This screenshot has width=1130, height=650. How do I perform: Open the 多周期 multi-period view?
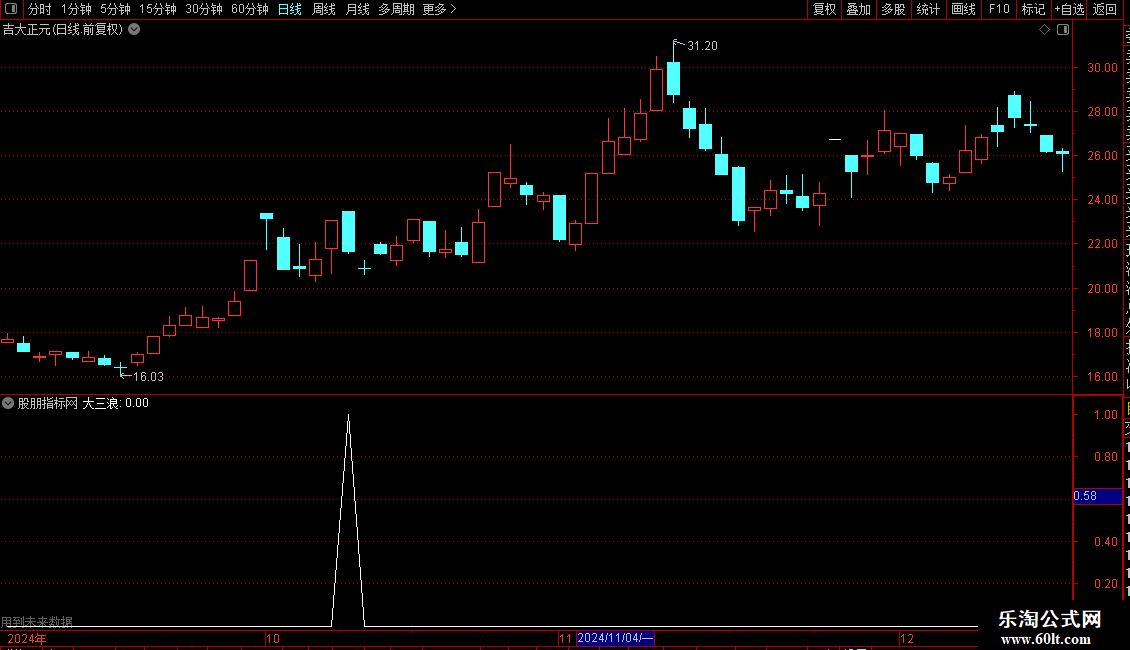(x=396, y=9)
